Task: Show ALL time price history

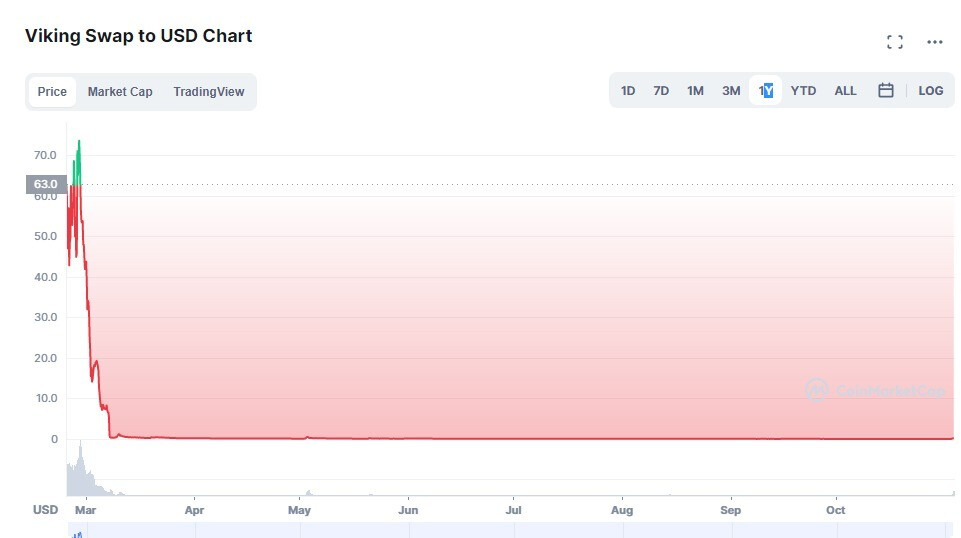Action: 845,91
